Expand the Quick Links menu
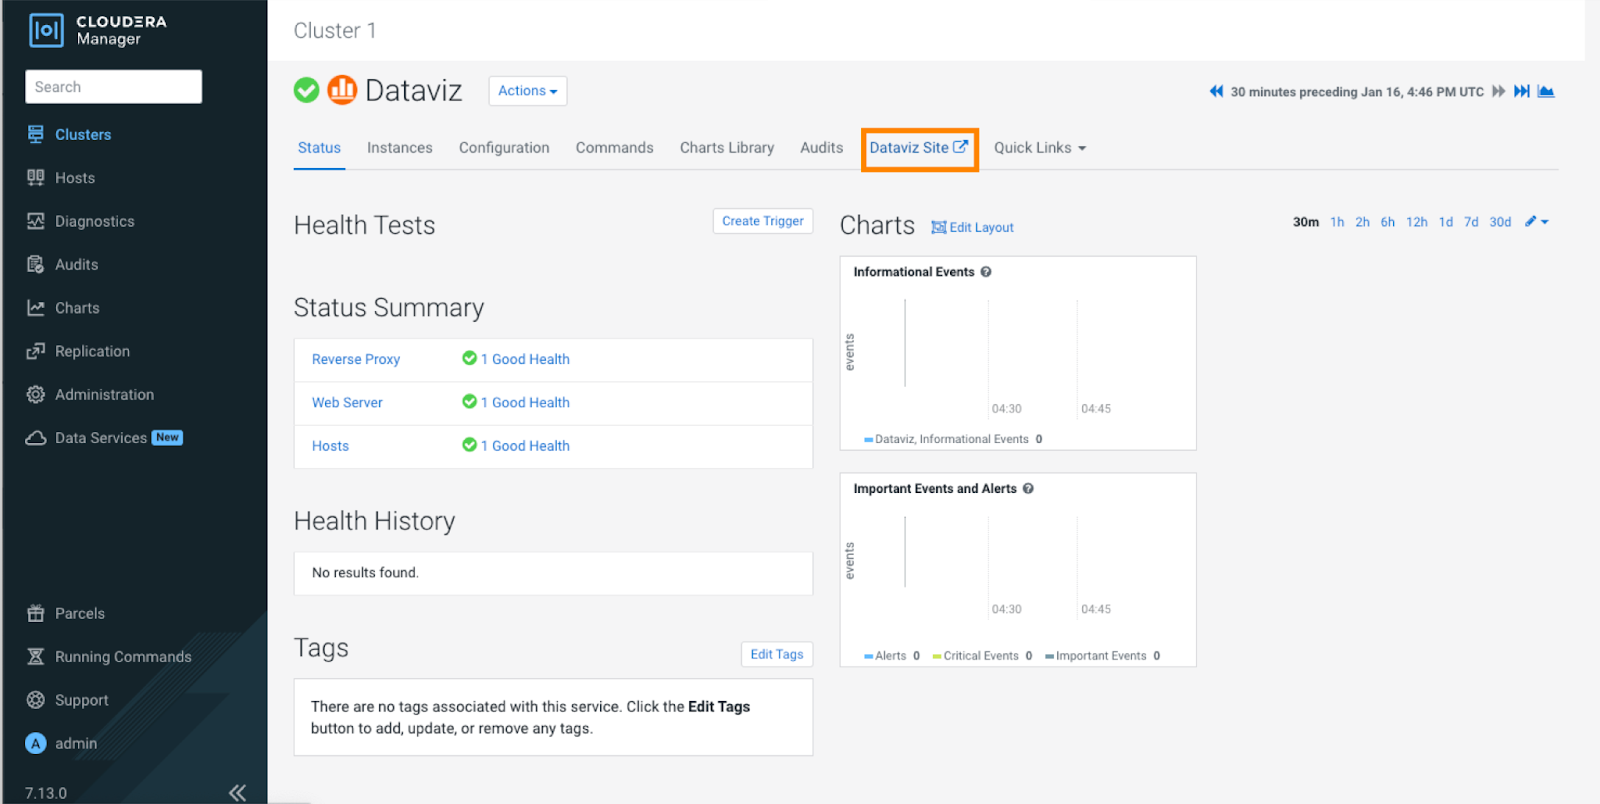Viewport: 1600px width, 804px height. pyautogui.click(x=1039, y=148)
